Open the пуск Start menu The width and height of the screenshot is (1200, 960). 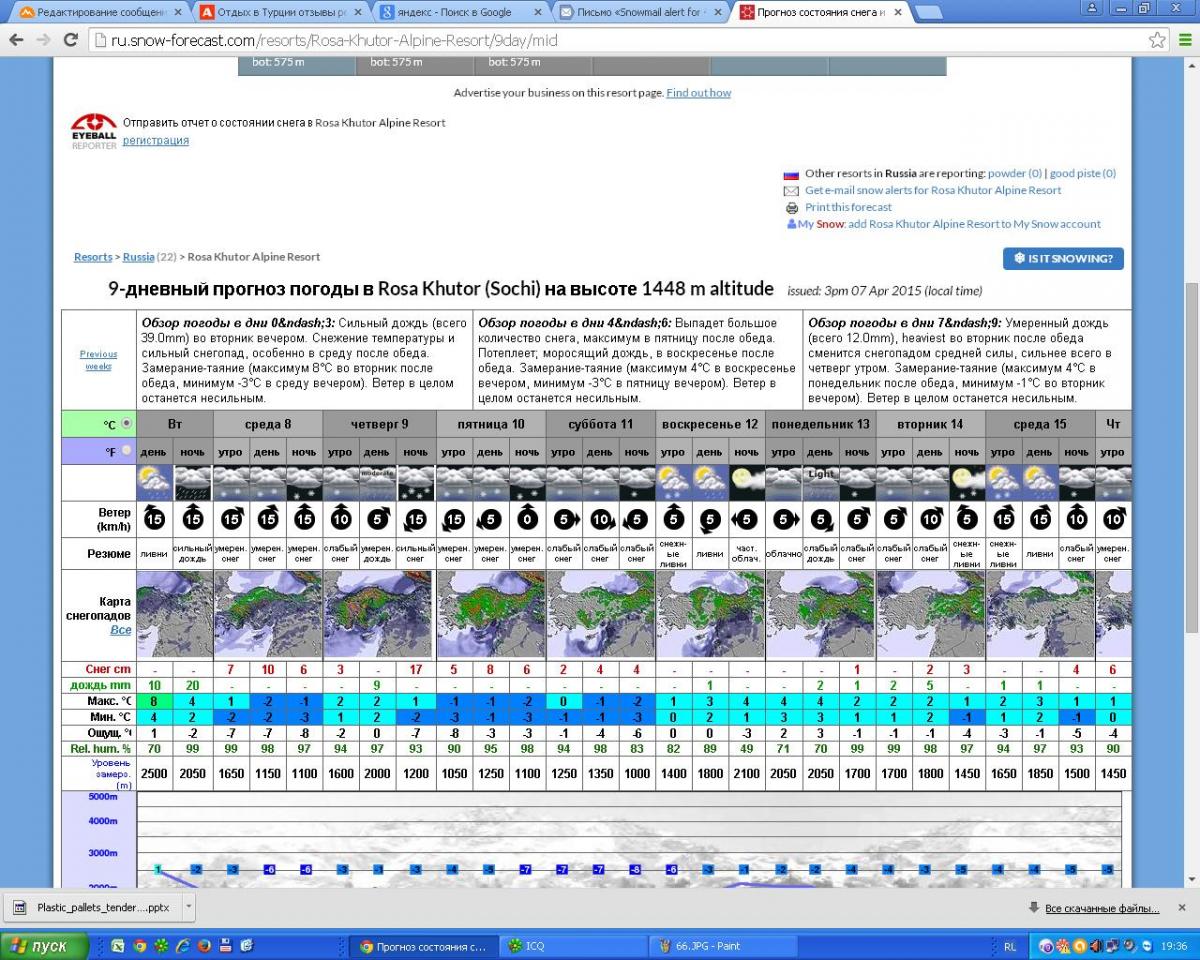point(44,946)
